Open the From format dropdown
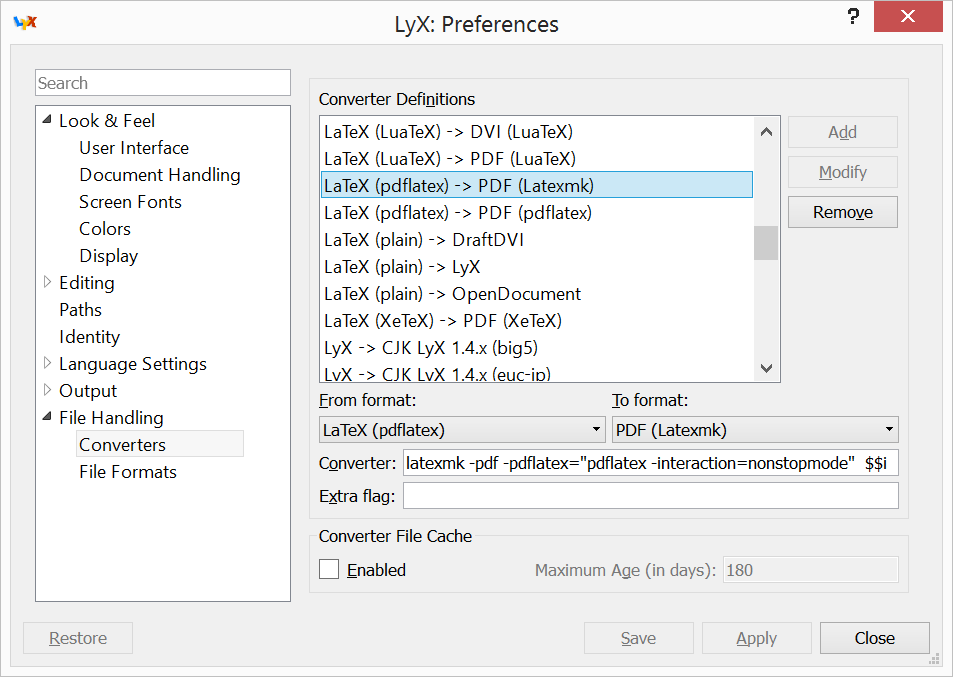Viewport: 953px width, 677px height. tap(462, 430)
